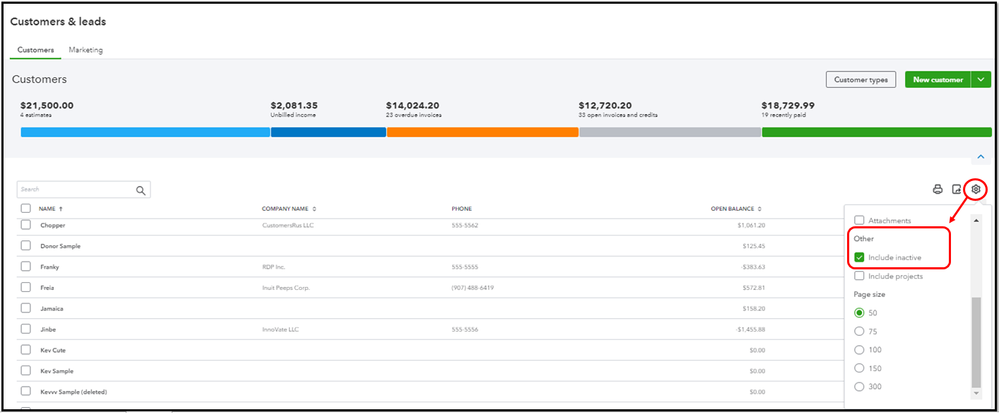Viewport: 999px width, 413px height.
Task: Enable the Attachments column checkbox
Action: 859,220
